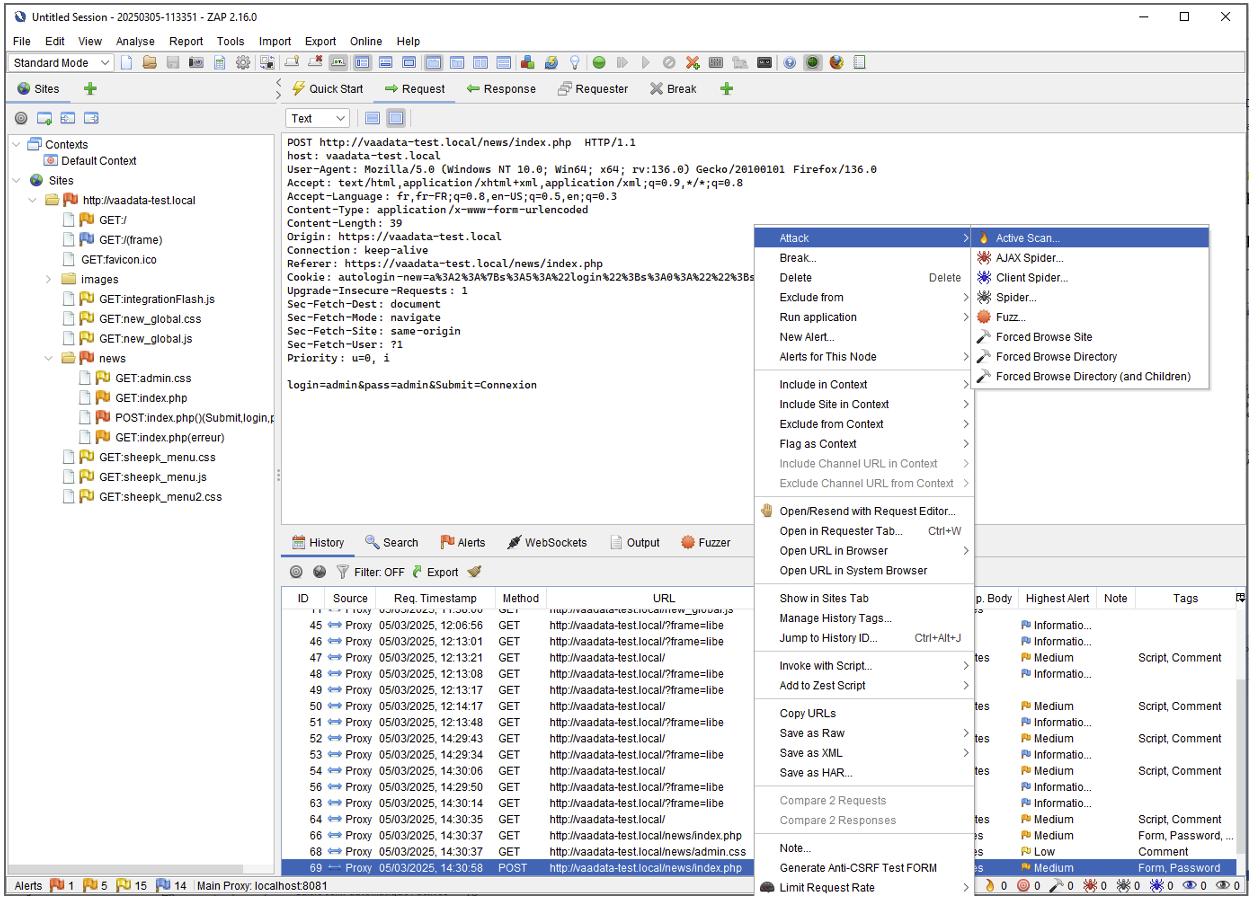Toggle Filter OFF in the History panel

point(379,571)
